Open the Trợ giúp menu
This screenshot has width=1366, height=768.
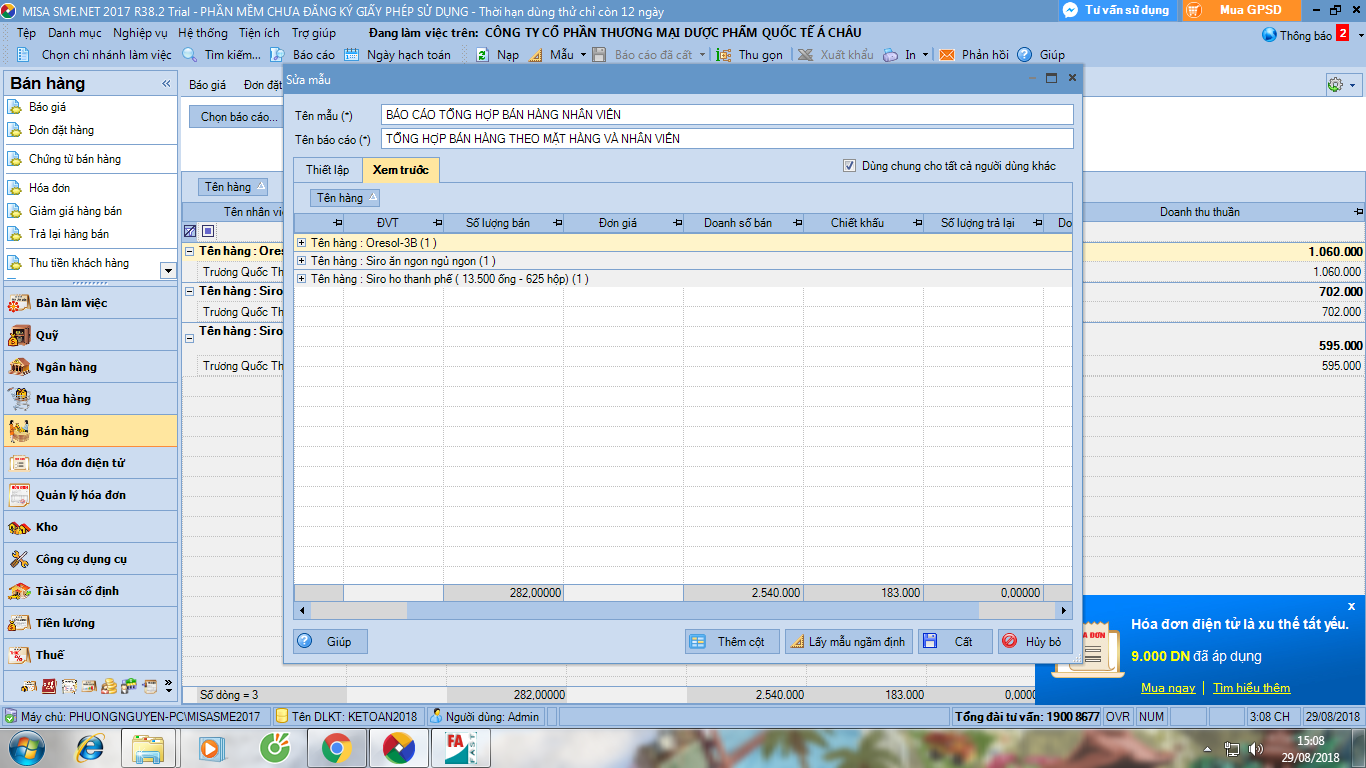click(314, 33)
